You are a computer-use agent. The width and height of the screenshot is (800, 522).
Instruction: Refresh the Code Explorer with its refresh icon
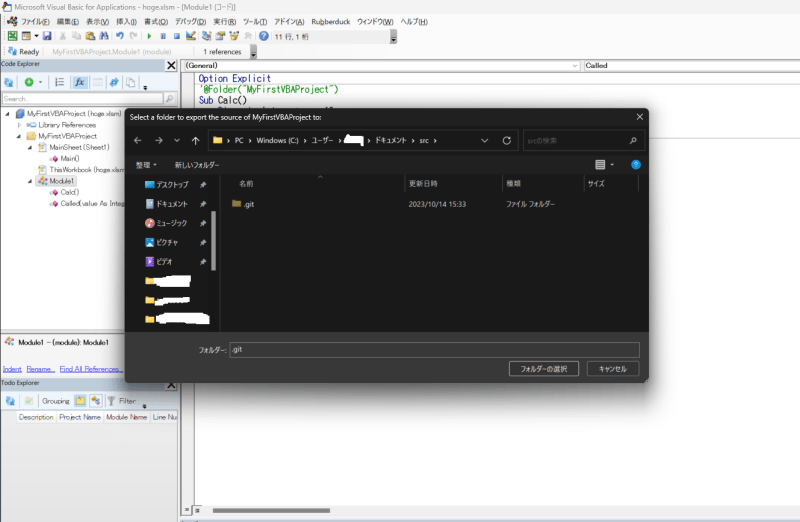(x=9, y=82)
